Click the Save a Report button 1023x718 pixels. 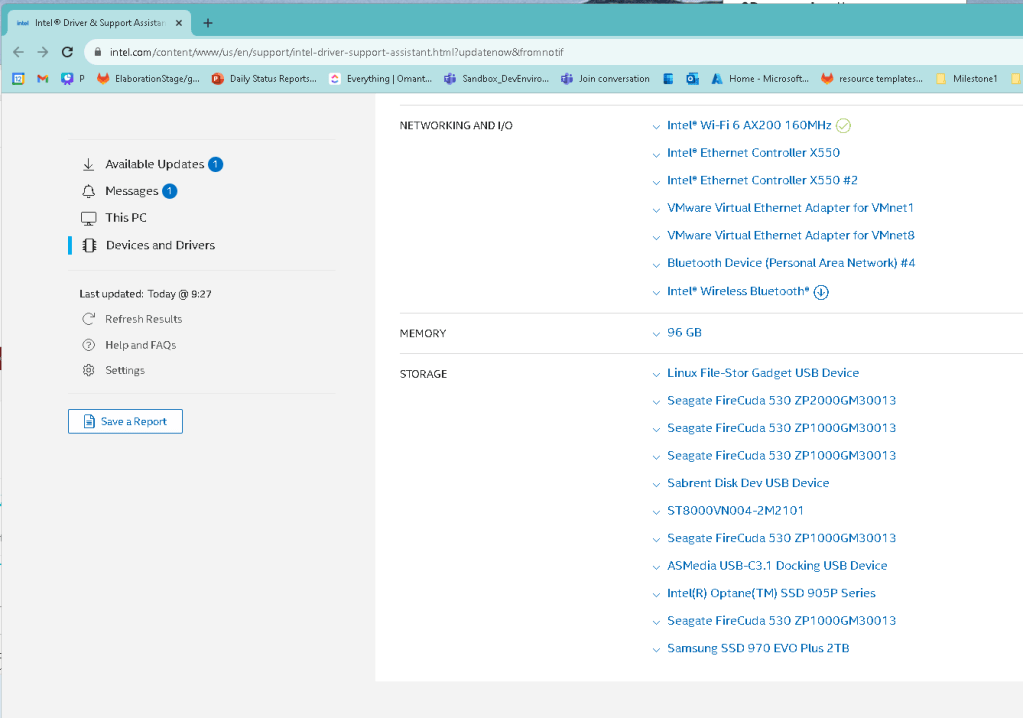point(125,421)
